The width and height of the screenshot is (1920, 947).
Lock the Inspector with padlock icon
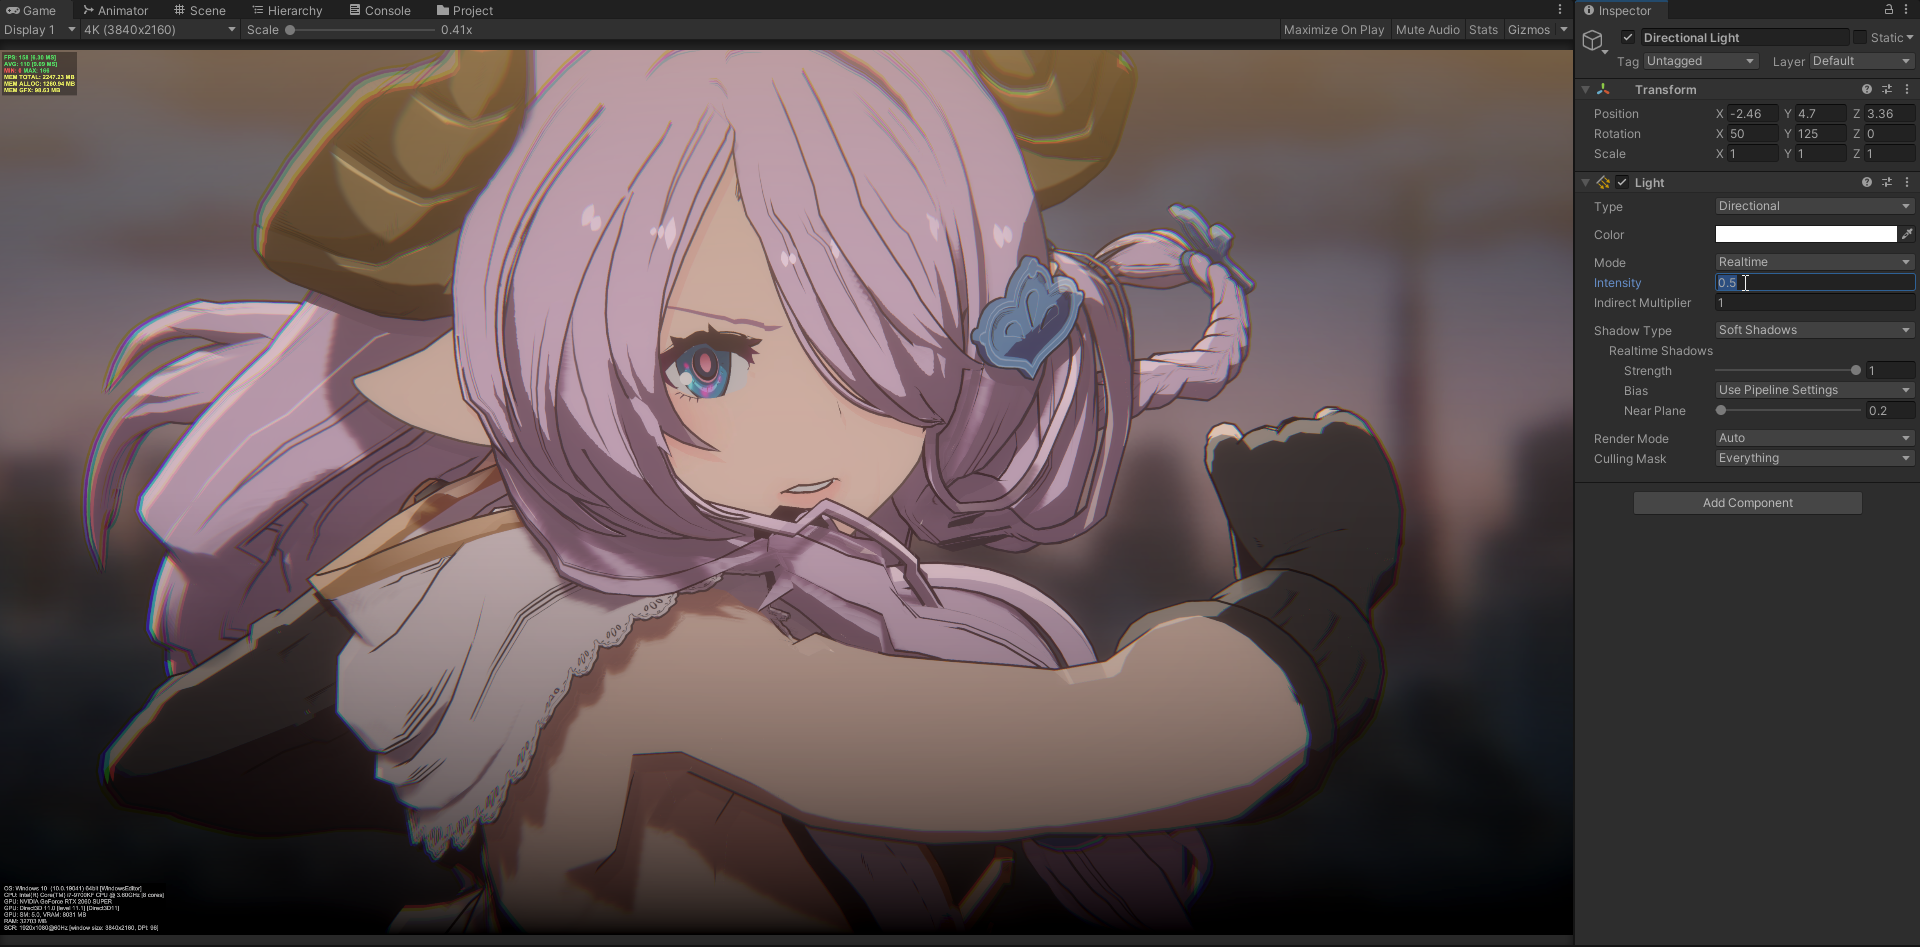(x=1888, y=10)
